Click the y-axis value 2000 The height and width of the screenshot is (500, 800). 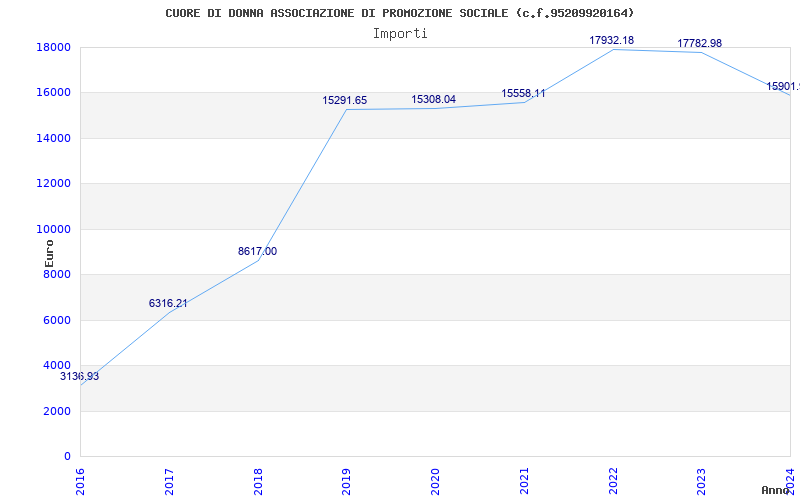click(x=57, y=411)
